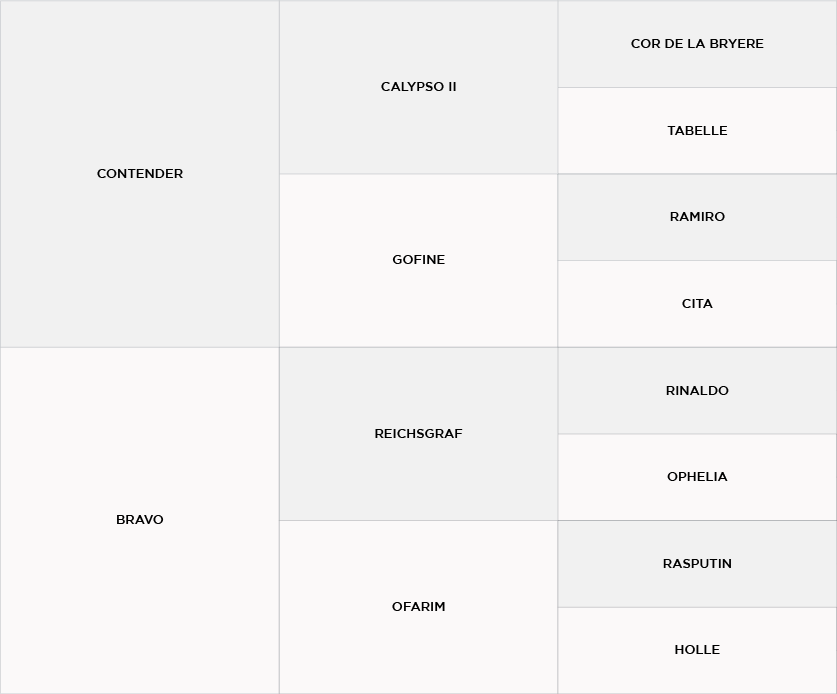Click the HOLLE cell

pyautogui.click(x=697, y=650)
